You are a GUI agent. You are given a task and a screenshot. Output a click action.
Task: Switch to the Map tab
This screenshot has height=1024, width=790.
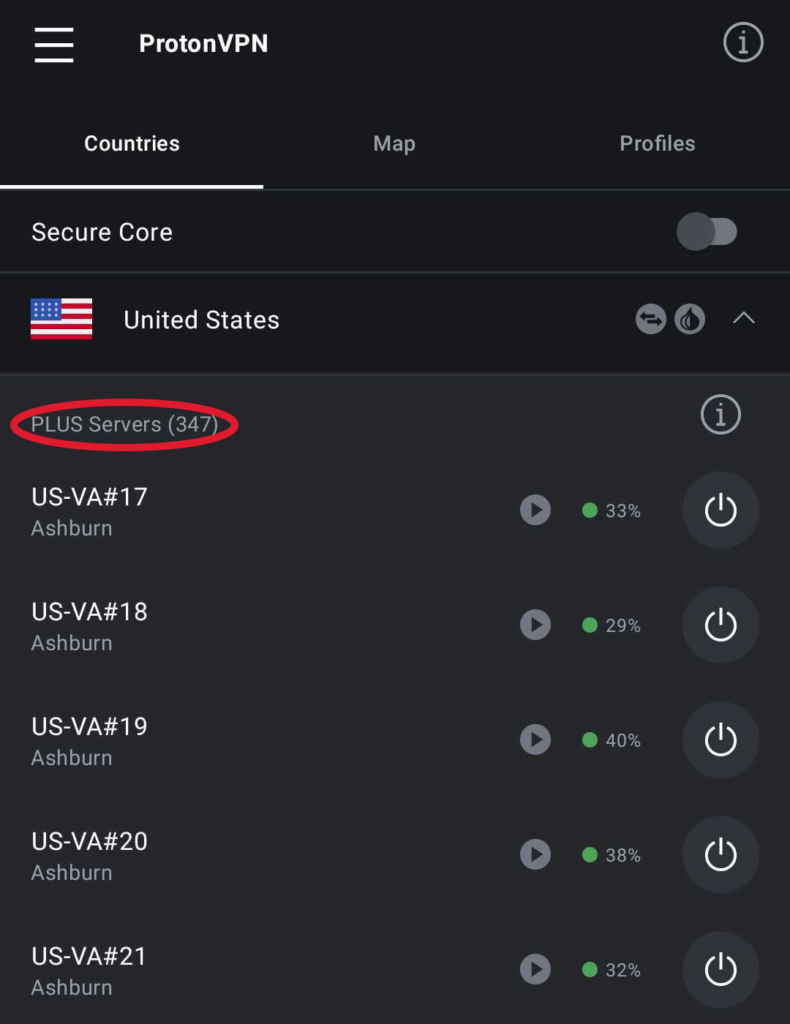point(394,143)
